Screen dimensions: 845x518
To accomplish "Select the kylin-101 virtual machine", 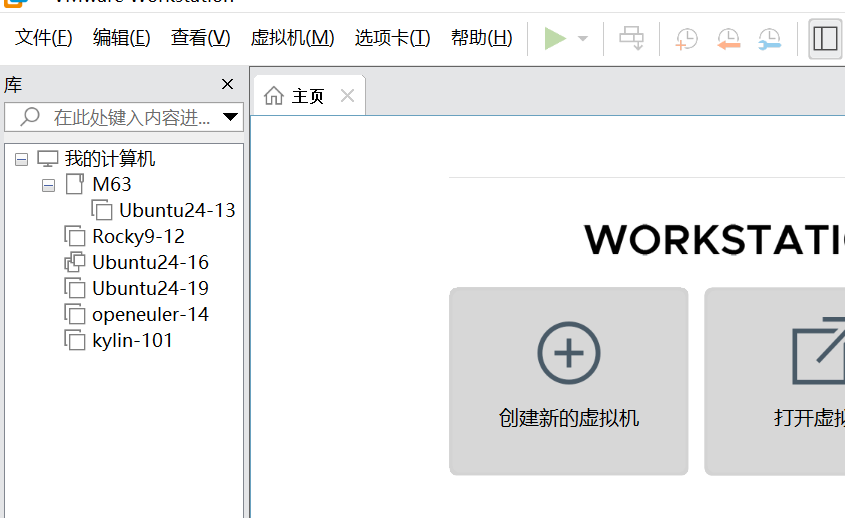I will pos(132,340).
